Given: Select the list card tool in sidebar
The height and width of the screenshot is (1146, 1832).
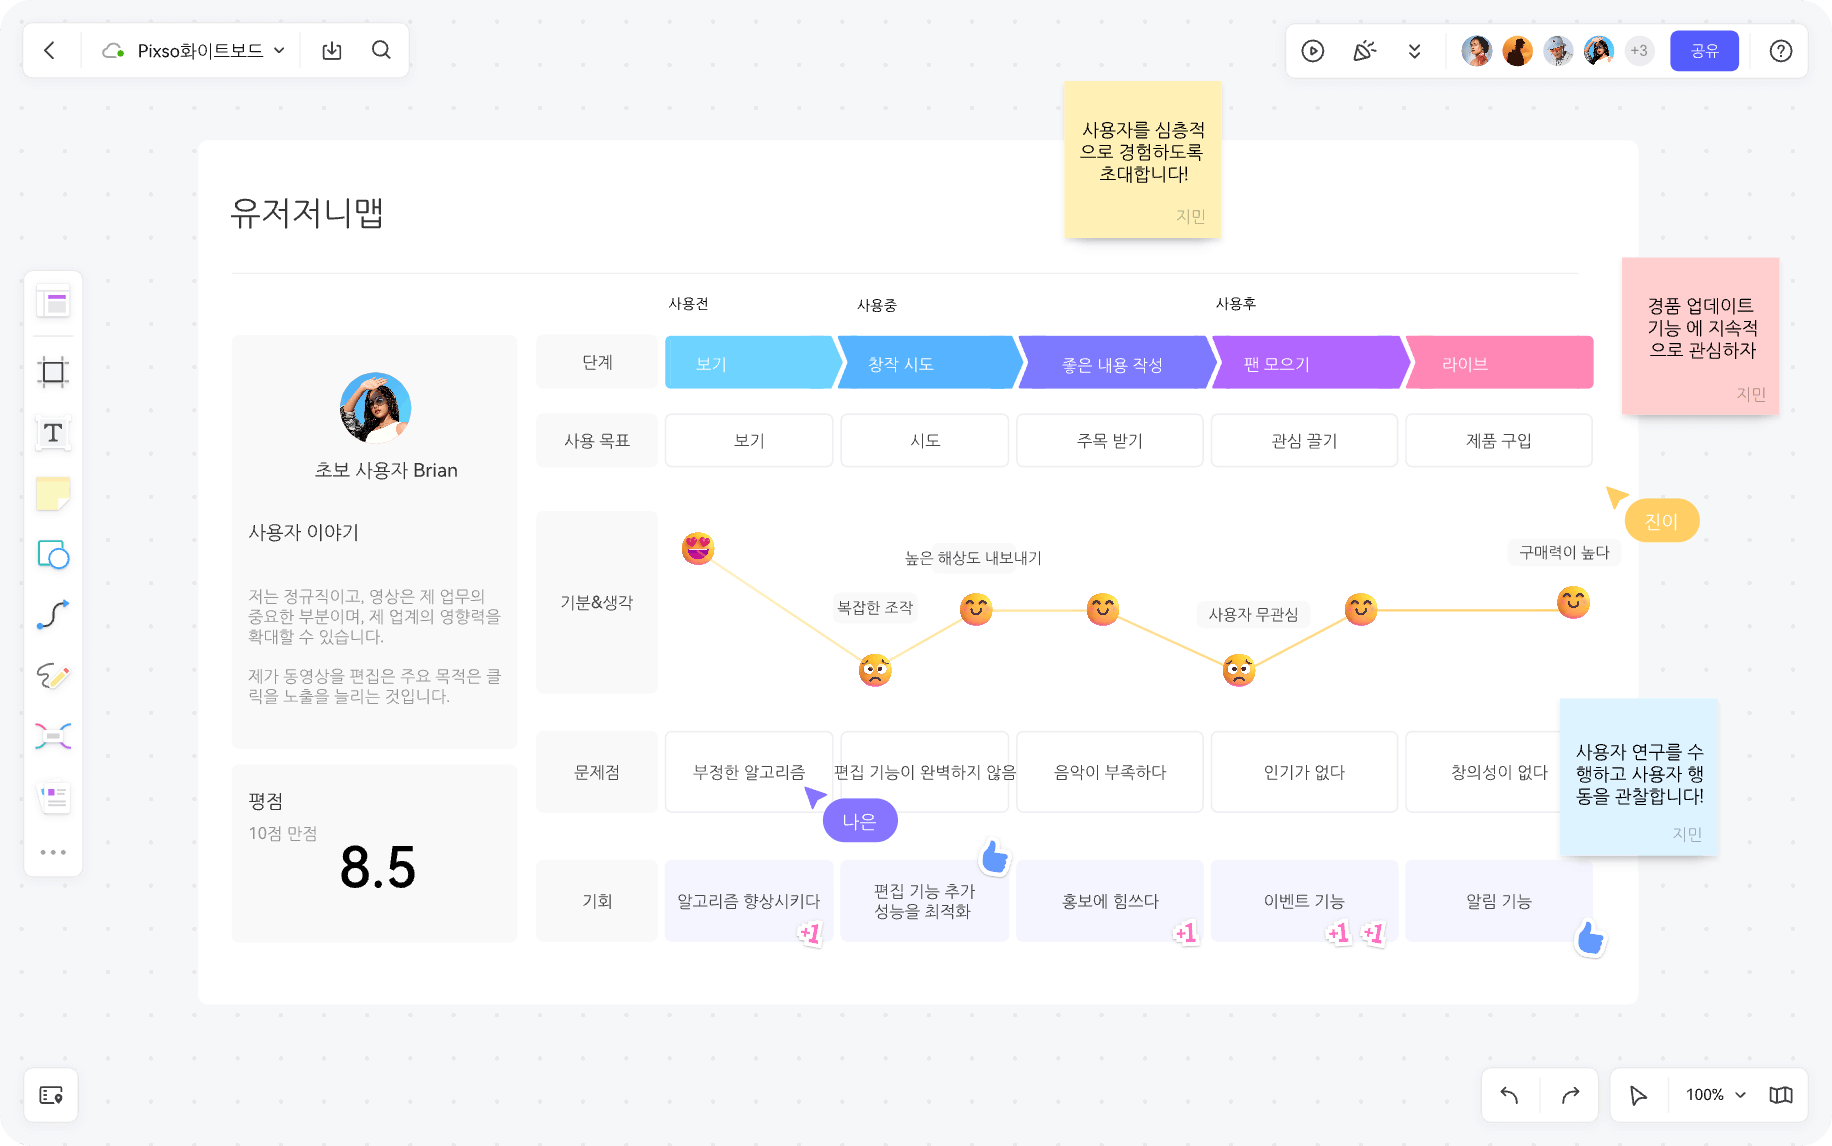Looking at the screenshot, I should [x=53, y=797].
